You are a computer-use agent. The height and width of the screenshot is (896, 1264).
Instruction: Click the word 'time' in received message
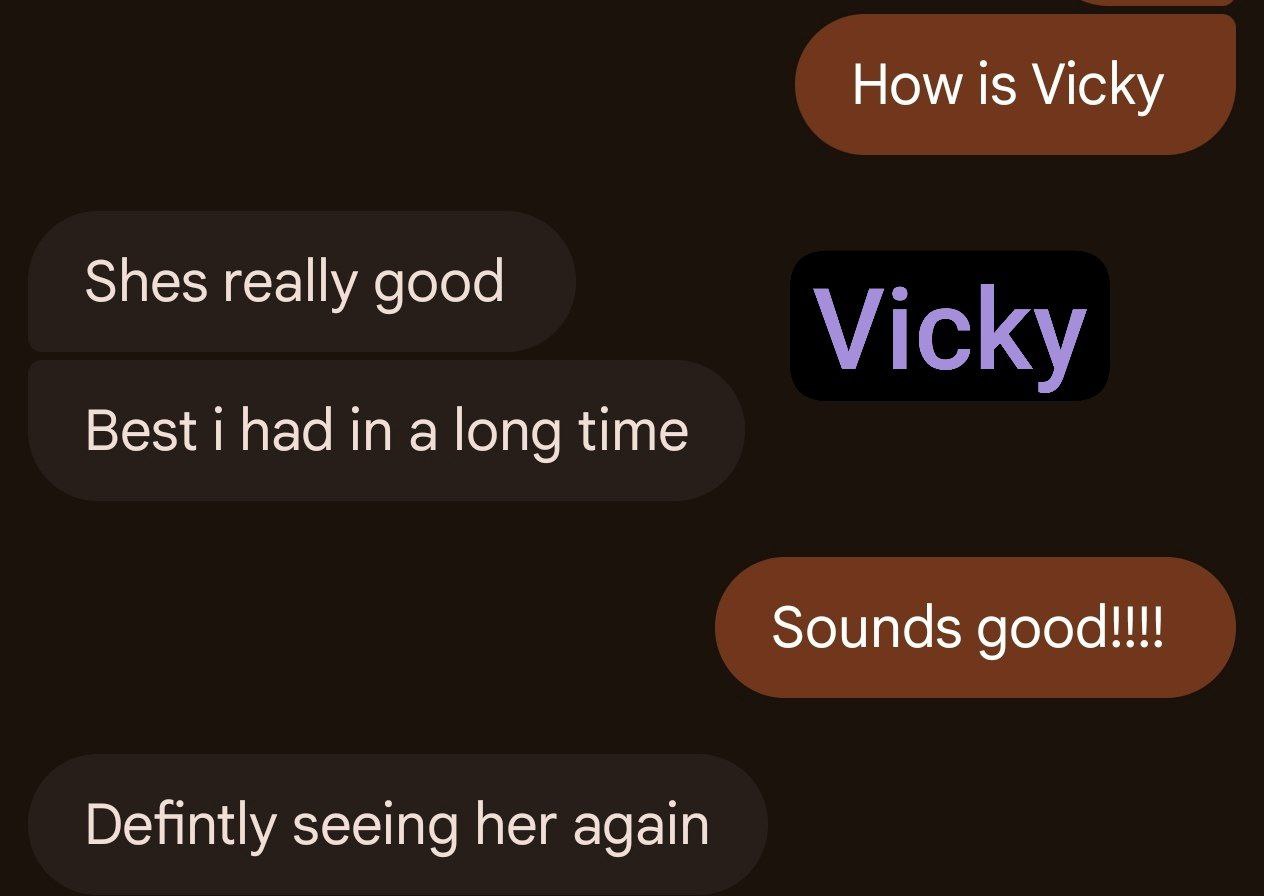633,431
